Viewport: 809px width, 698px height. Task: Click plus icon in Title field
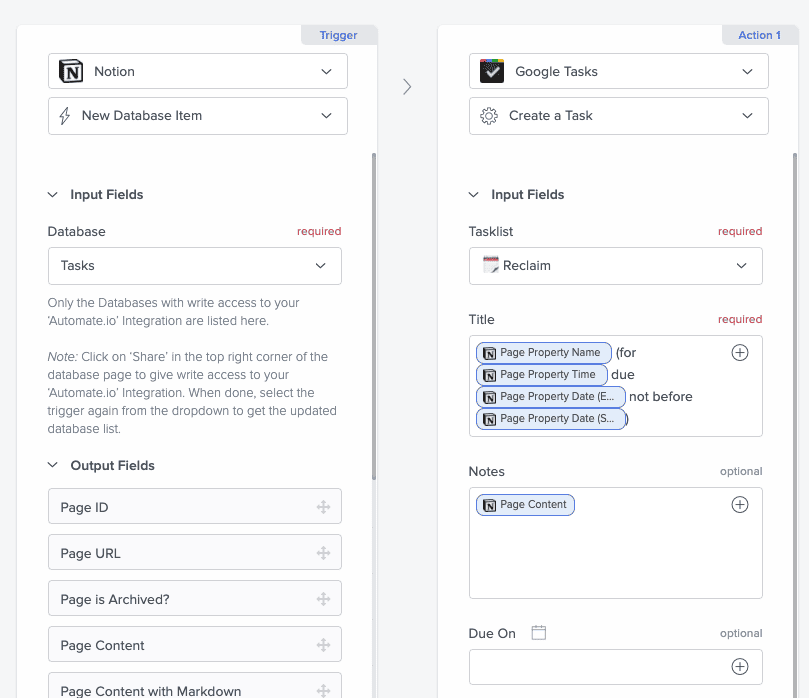pyautogui.click(x=740, y=352)
